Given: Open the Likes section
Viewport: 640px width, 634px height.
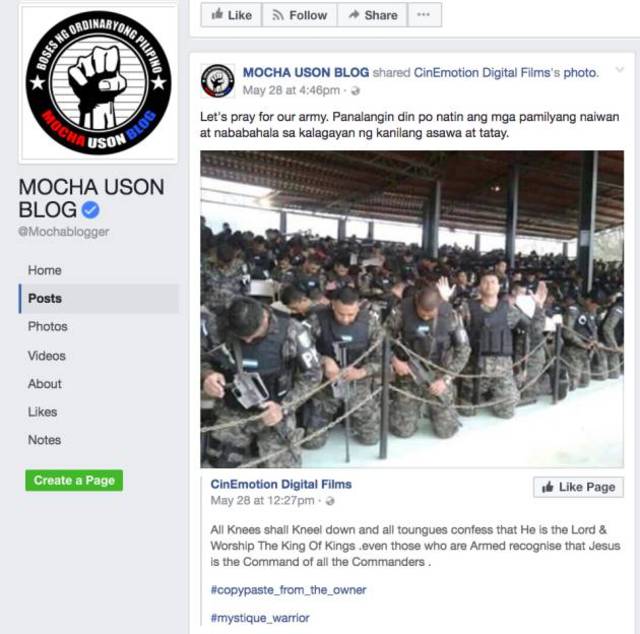Looking at the screenshot, I should [x=42, y=412].
